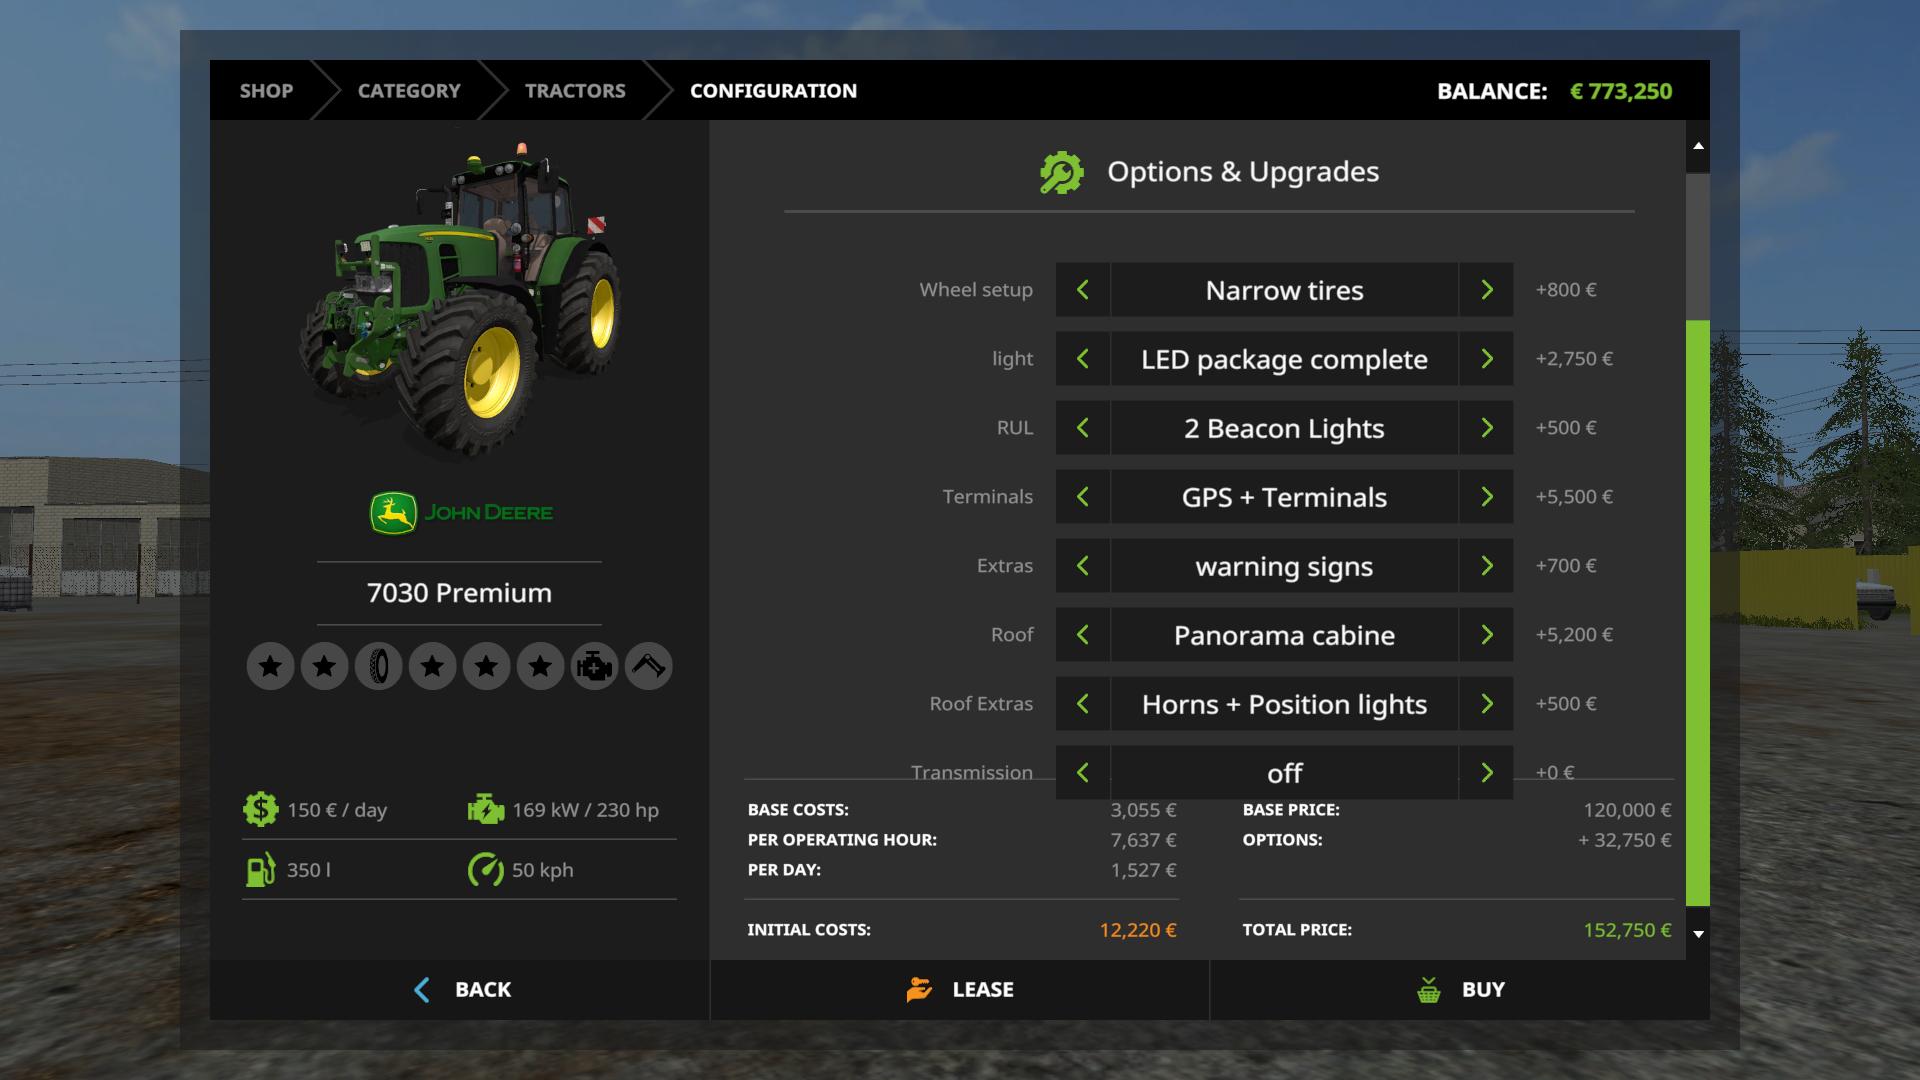The height and width of the screenshot is (1080, 1920).
Task: Select next Wheel setup option
Action: [x=1486, y=290]
